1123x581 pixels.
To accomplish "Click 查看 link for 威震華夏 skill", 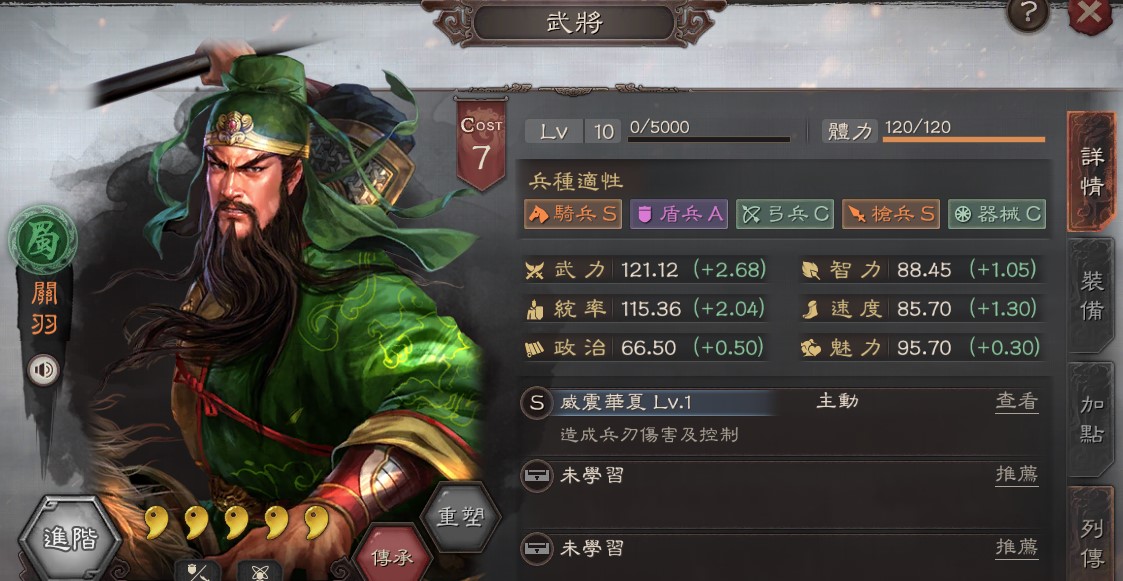I will pos(1016,402).
